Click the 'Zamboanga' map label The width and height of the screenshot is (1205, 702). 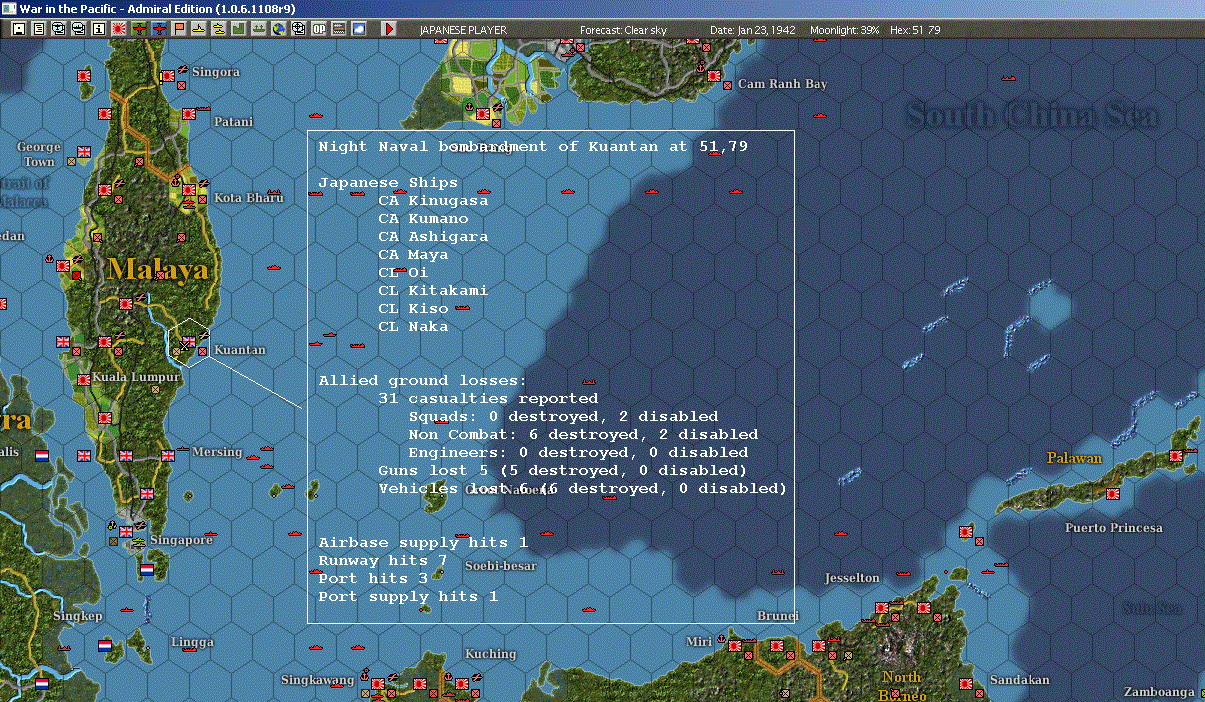coord(1159,692)
